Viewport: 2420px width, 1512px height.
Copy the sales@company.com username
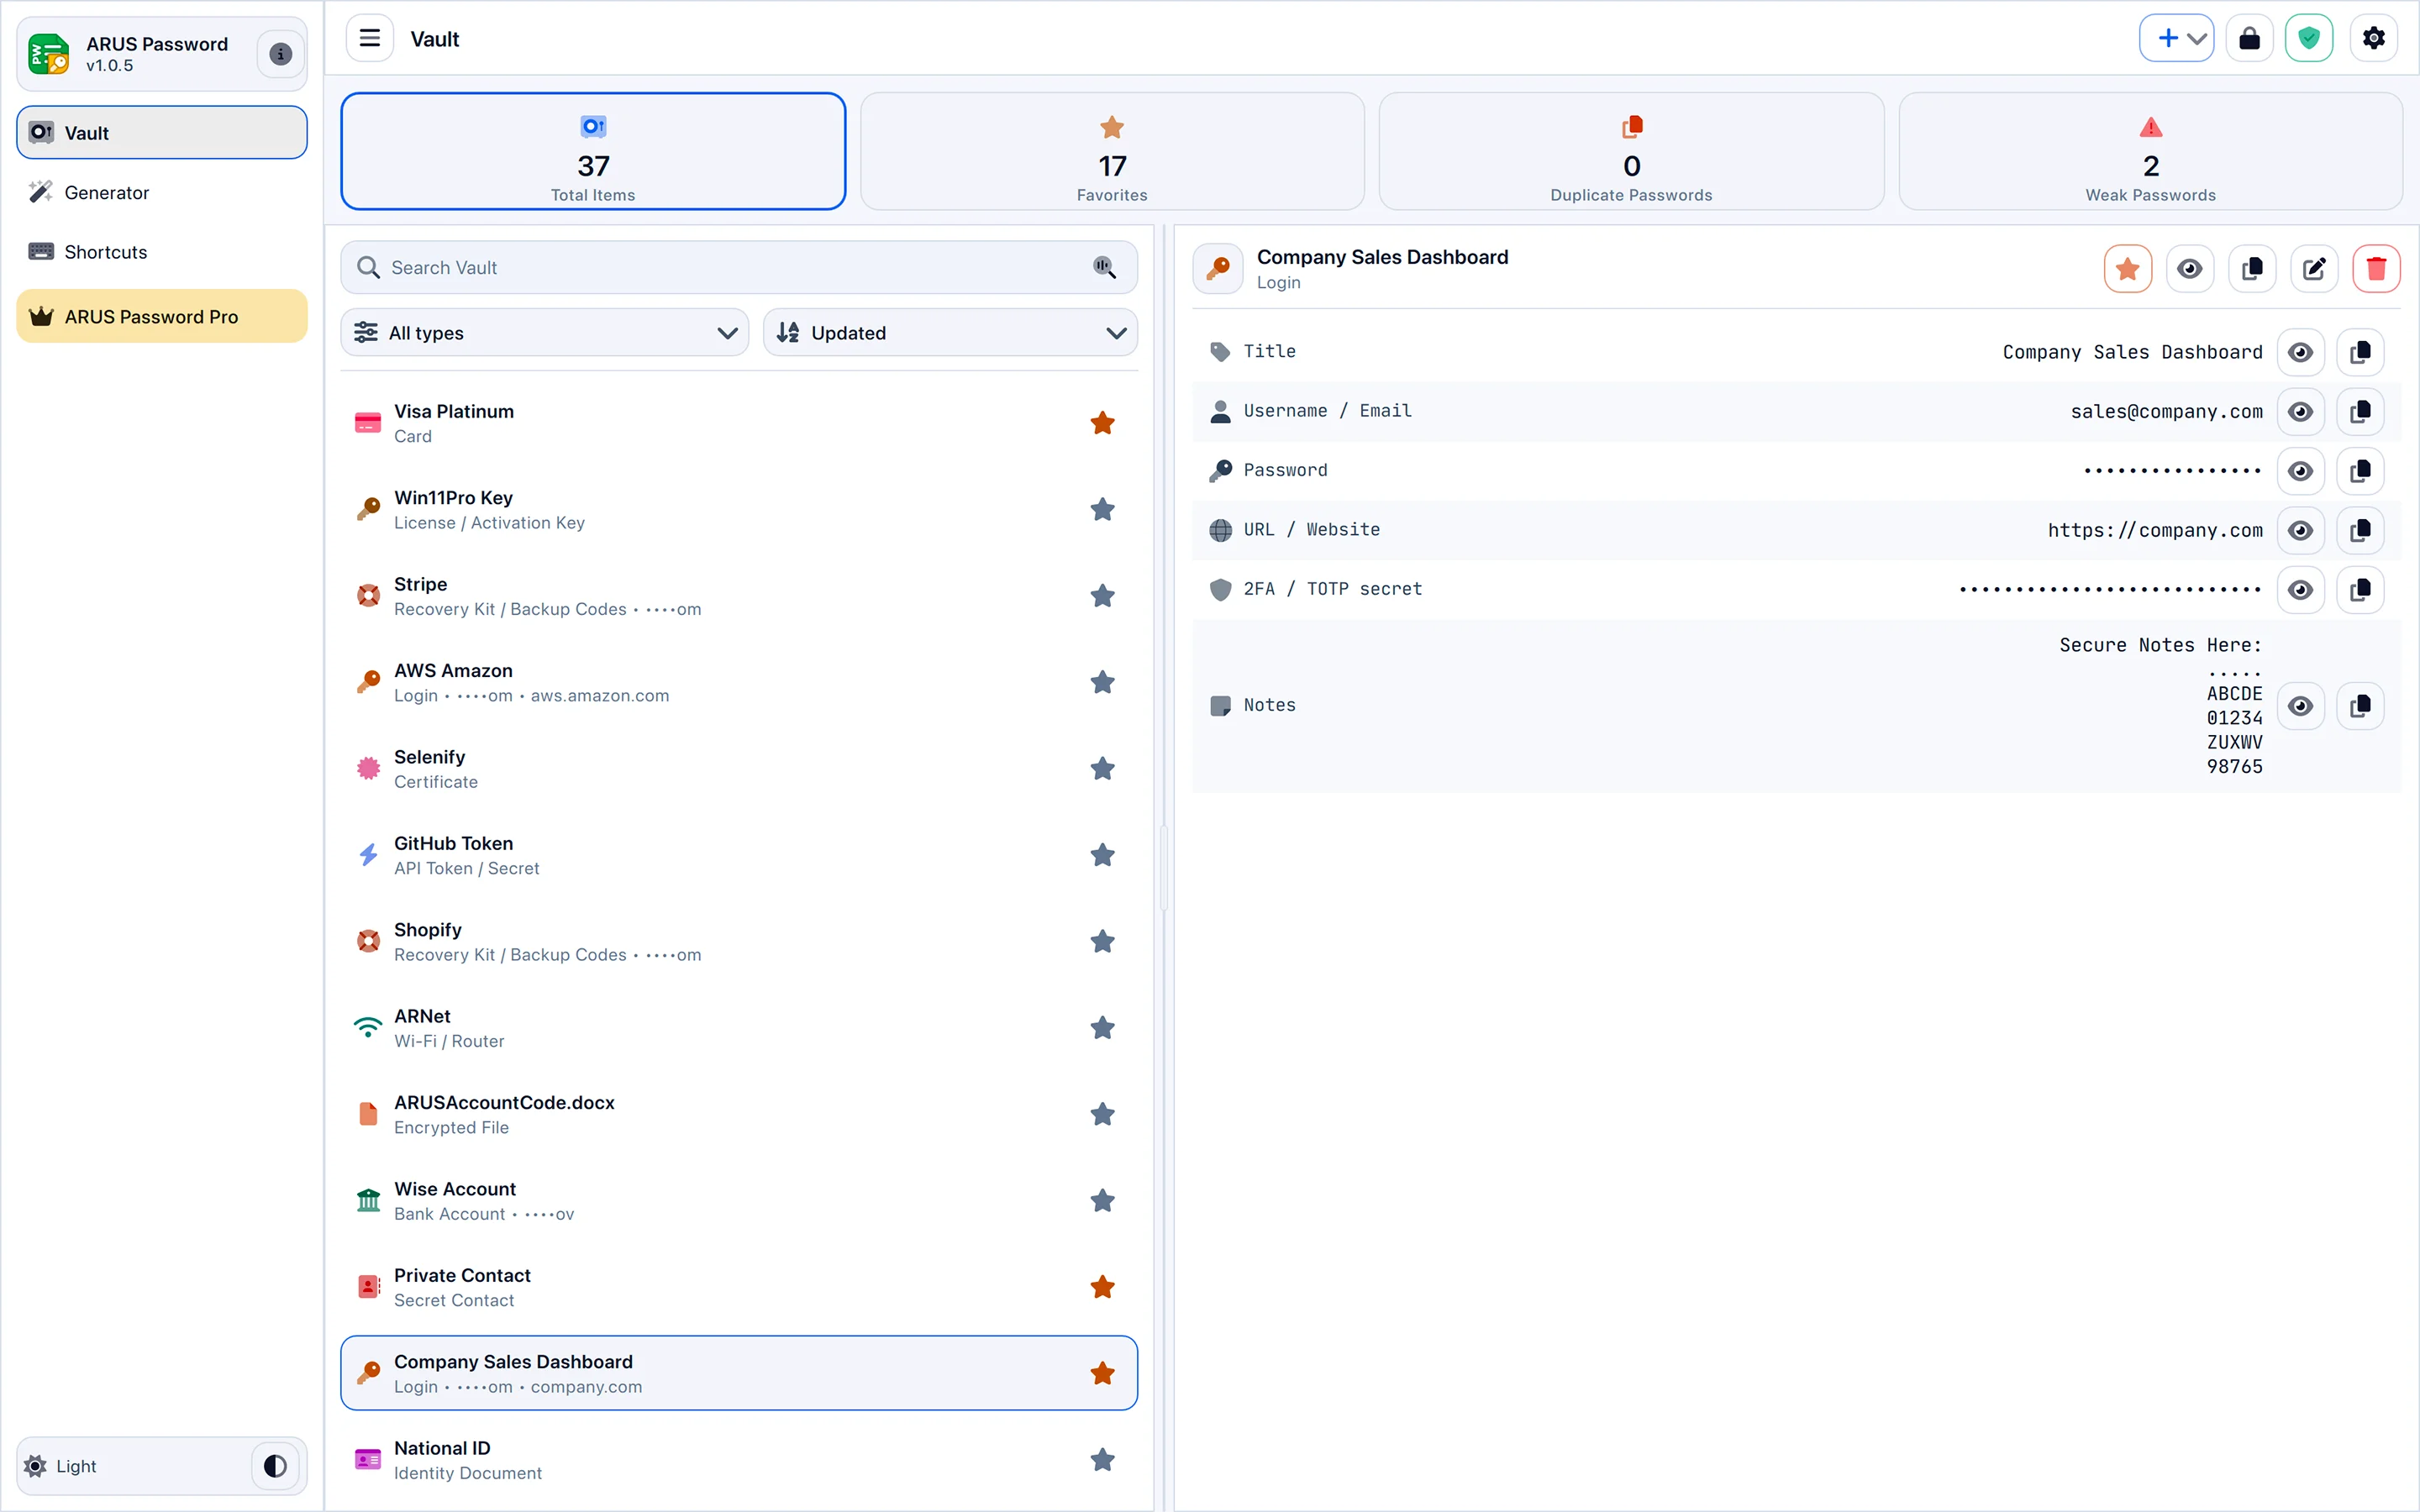pos(2361,411)
